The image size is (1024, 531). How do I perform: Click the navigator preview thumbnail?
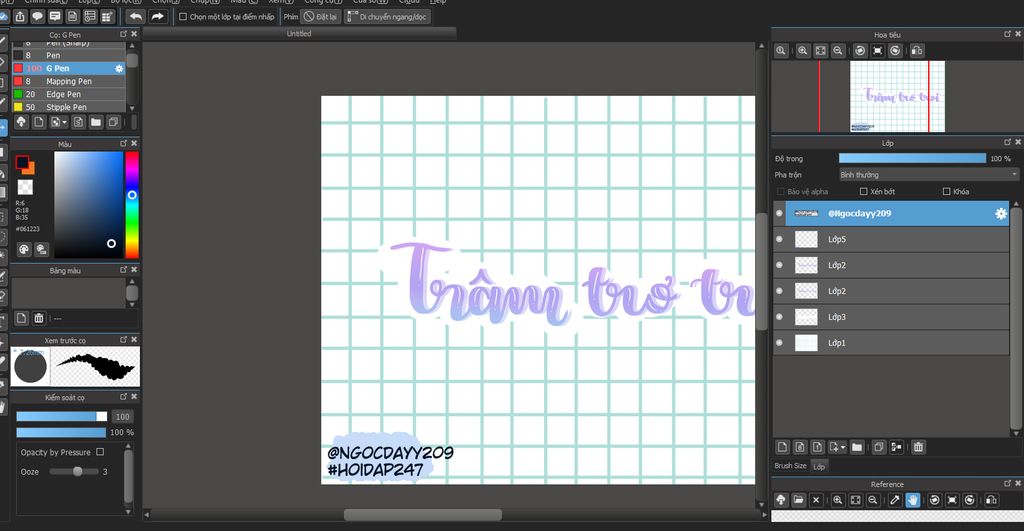click(897, 97)
